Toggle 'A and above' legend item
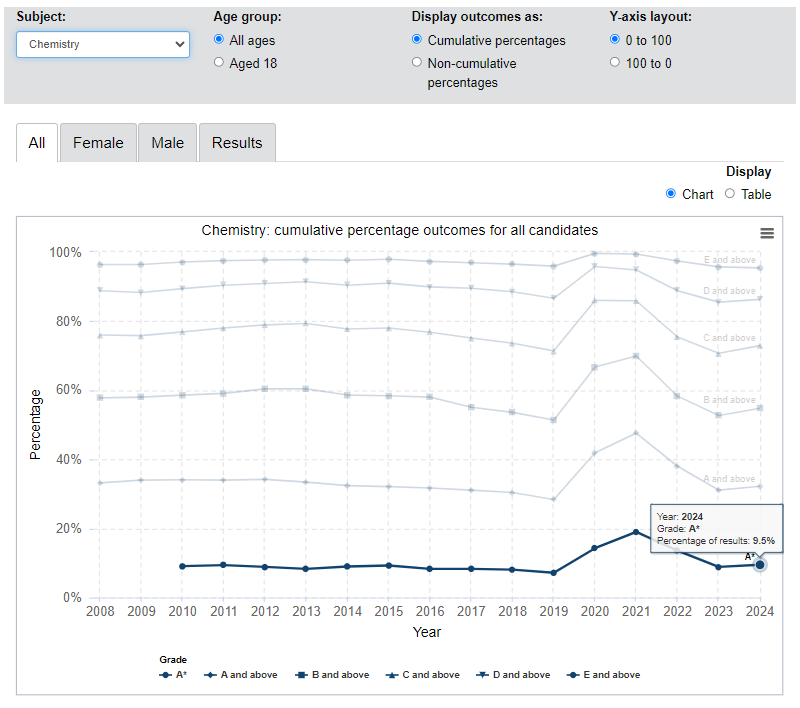800x708 pixels. pyautogui.click(x=240, y=675)
